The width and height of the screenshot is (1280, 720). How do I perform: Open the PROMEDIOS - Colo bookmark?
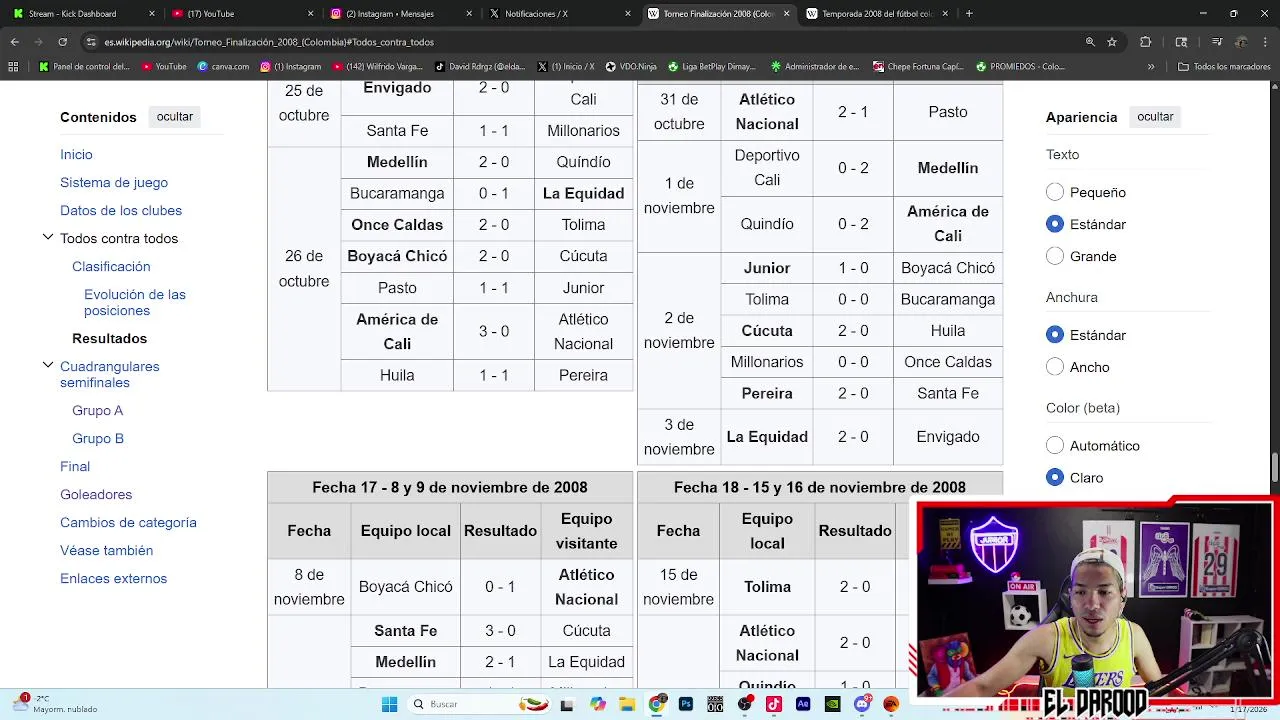(x=1021, y=67)
